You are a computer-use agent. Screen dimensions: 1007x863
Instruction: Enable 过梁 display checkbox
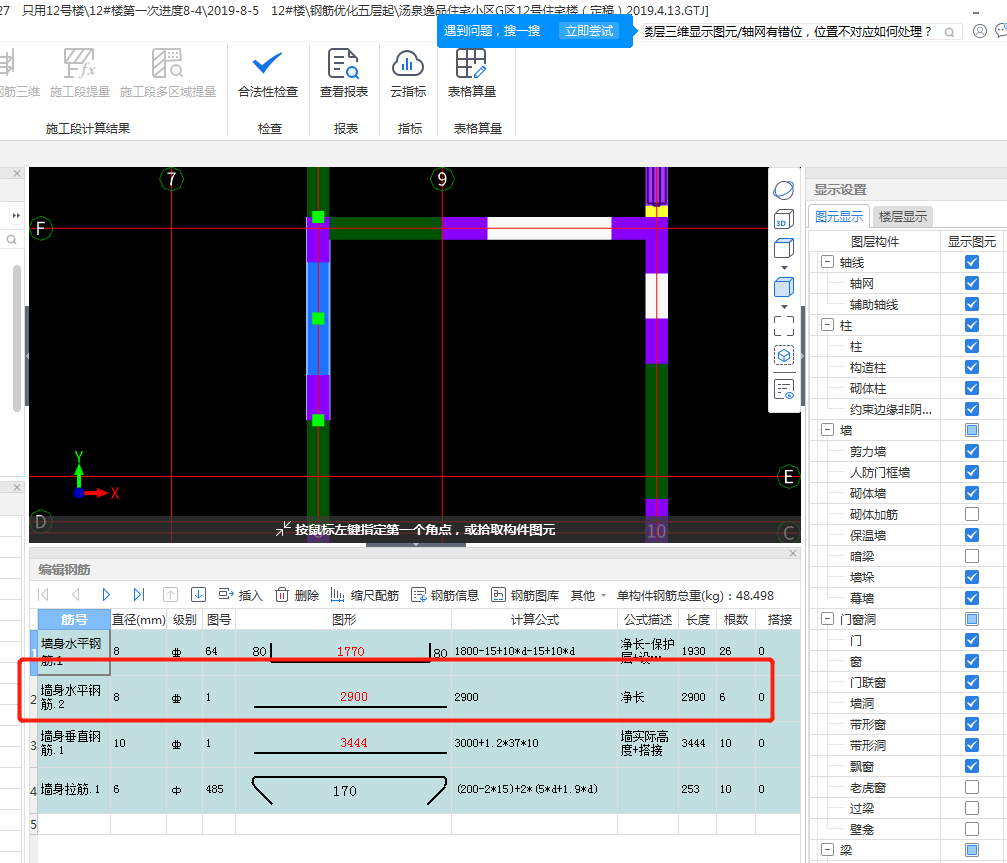pos(972,808)
